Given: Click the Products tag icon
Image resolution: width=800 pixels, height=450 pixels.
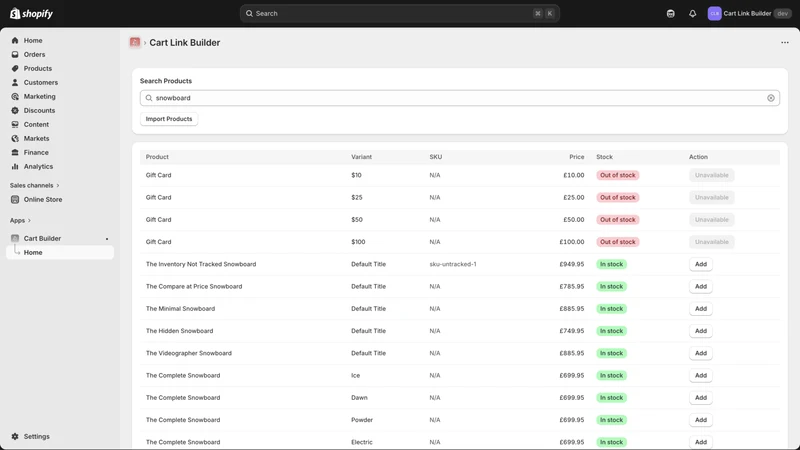Looking at the screenshot, I should point(15,68).
